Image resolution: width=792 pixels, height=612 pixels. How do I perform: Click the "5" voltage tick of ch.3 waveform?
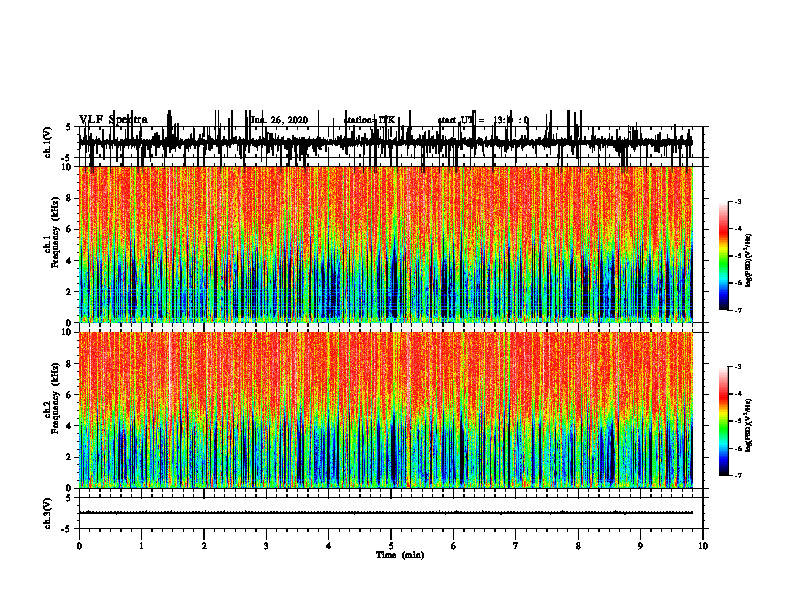coord(69,498)
